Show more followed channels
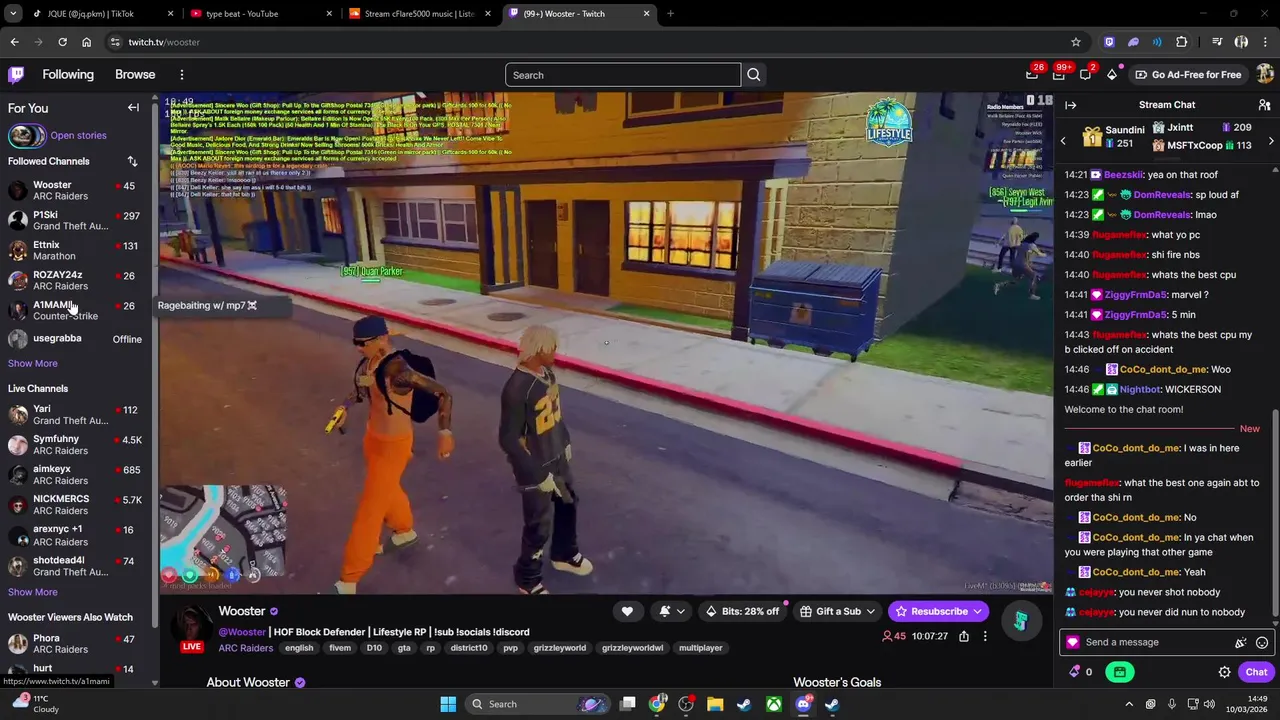The width and height of the screenshot is (1280, 720). [33, 364]
